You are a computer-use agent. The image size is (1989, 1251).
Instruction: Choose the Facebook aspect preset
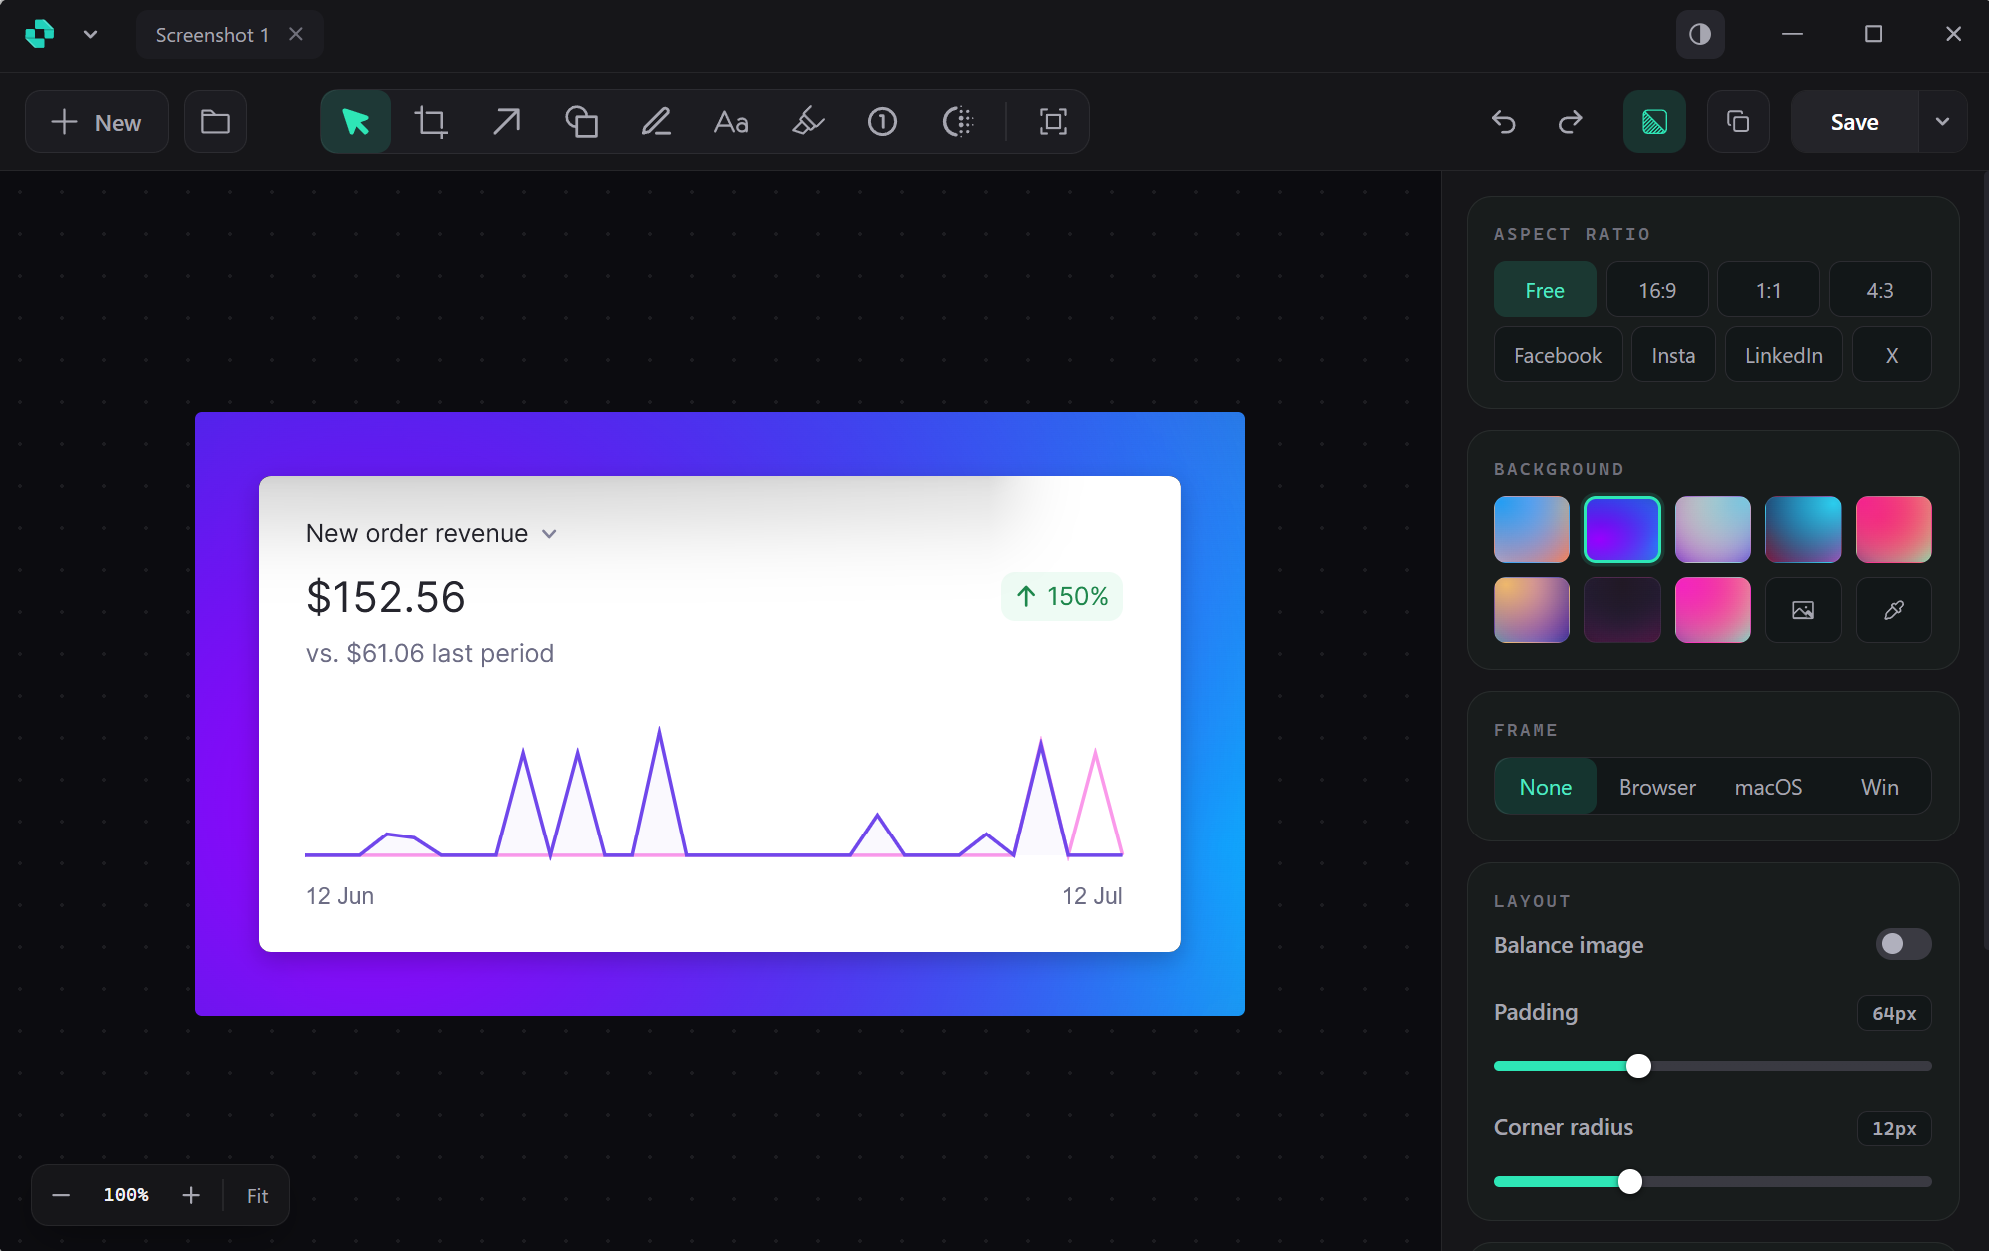click(x=1558, y=355)
